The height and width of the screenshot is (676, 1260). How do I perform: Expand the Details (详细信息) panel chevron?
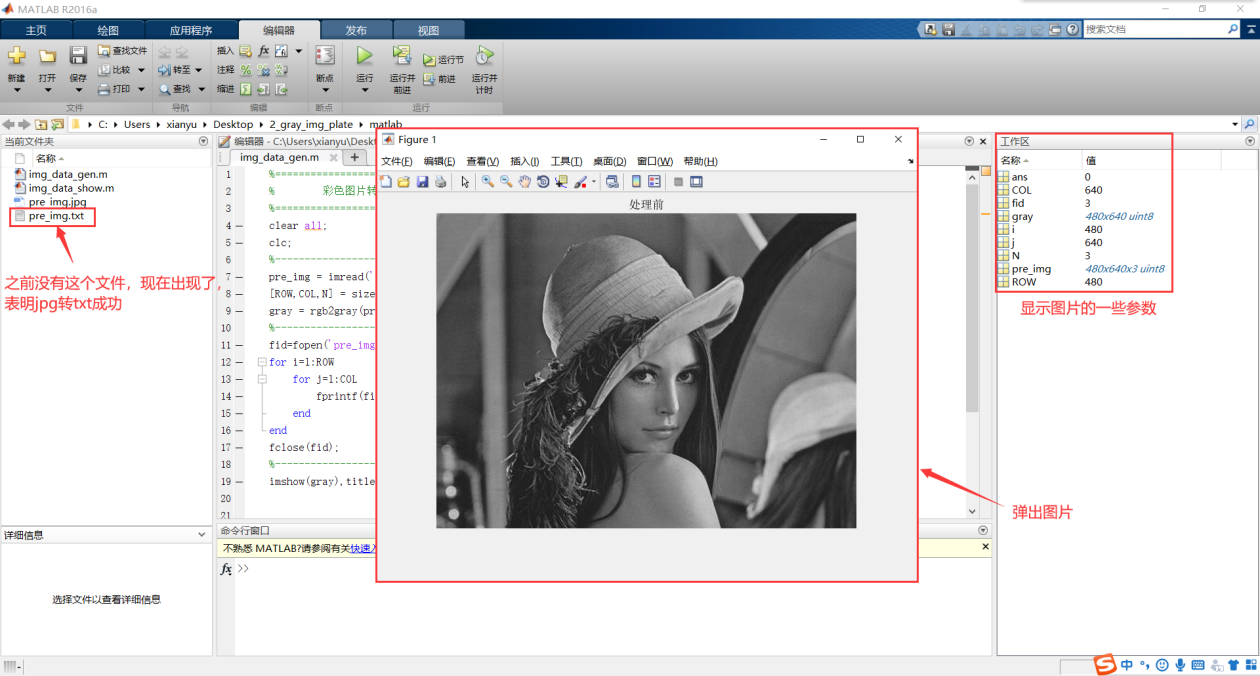[x=202, y=535]
